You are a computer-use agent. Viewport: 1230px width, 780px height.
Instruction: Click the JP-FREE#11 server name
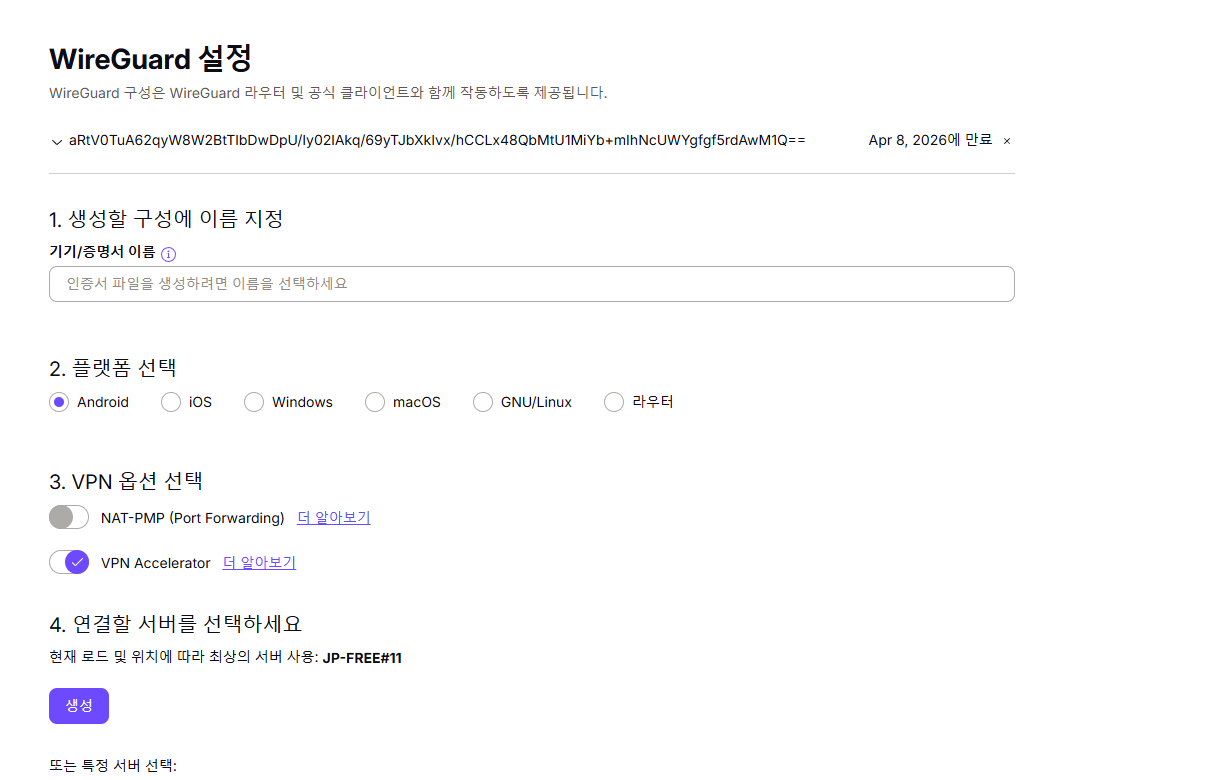pyautogui.click(x=362, y=657)
